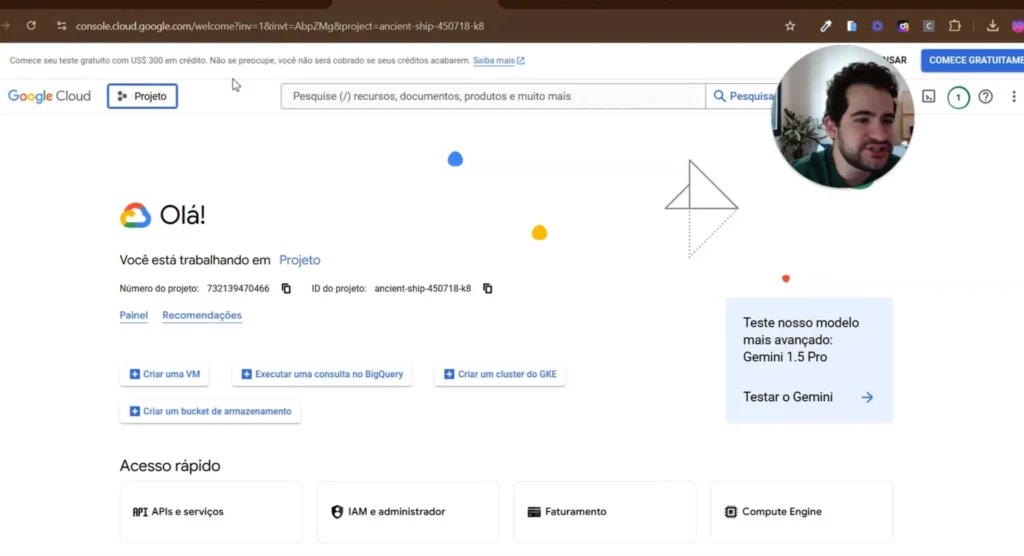The height and width of the screenshot is (556, 1024).
Task: Click the arrow next to Testar o Gemini
Action: point(867,397)
